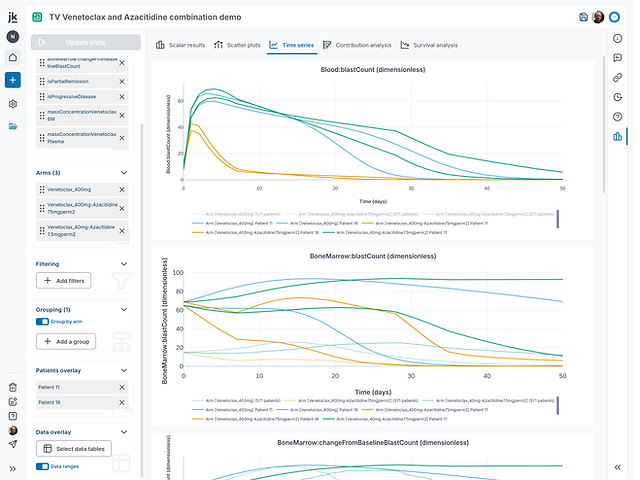Click the blue plus icon in the sidebar
Viewport: 640px width, 480px height.
click(x=13, y=80)
